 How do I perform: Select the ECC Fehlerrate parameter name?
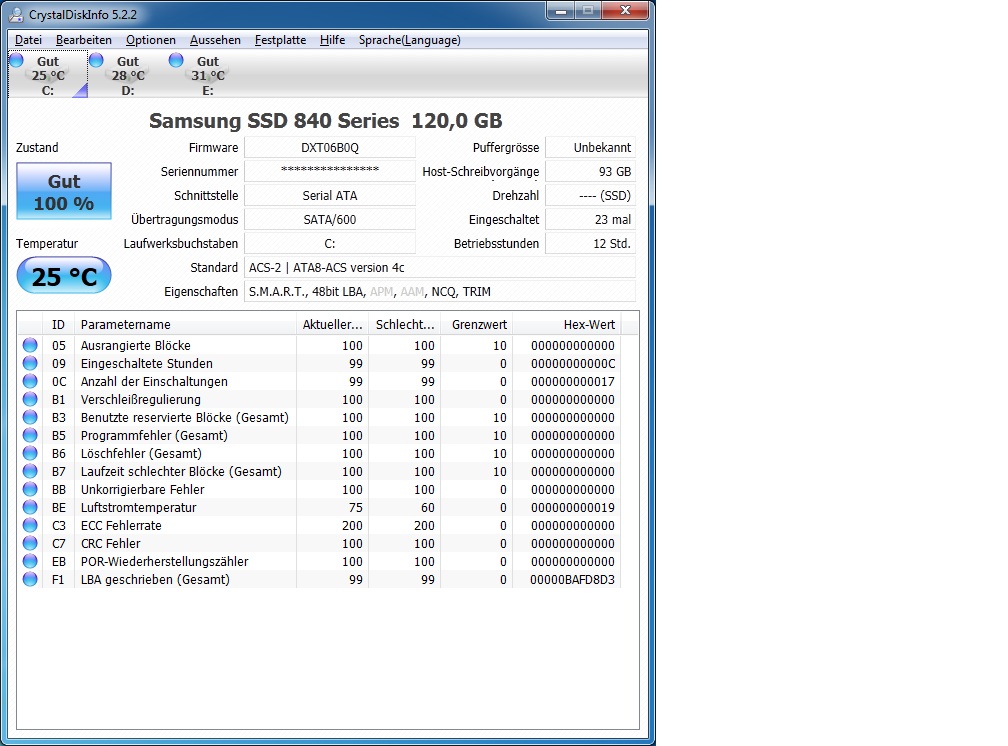[x=121, y=525]
